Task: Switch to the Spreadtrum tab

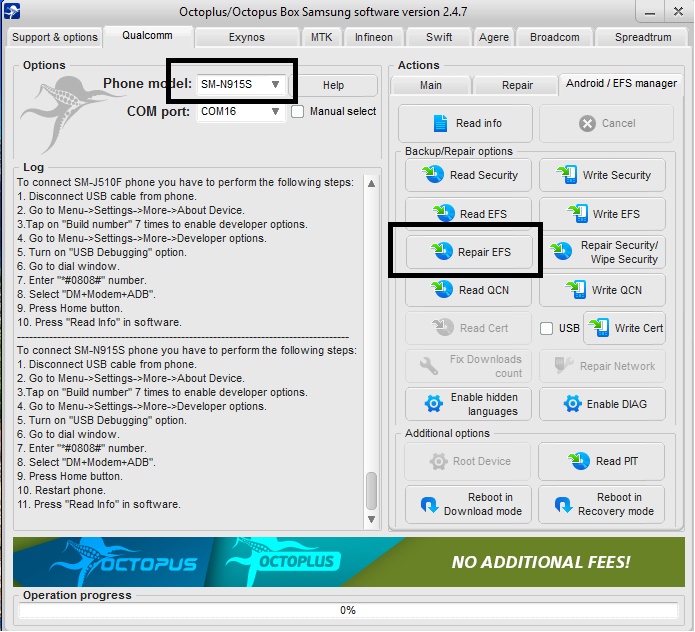Action: (x=643, y=37)
